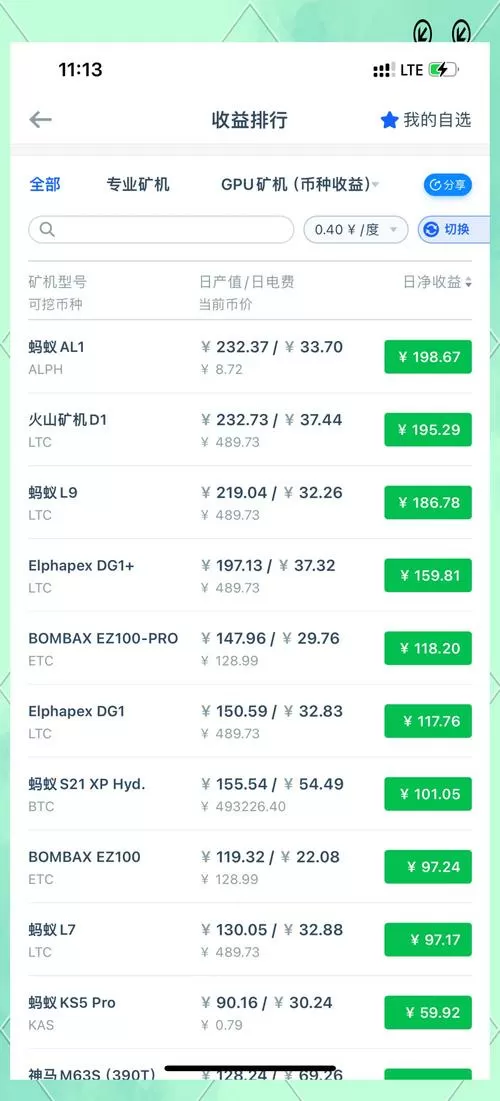The image size is (500, 1101).
Task: Open the 蚂蚁 L9 miner row
Action: [x=250, y=503]
